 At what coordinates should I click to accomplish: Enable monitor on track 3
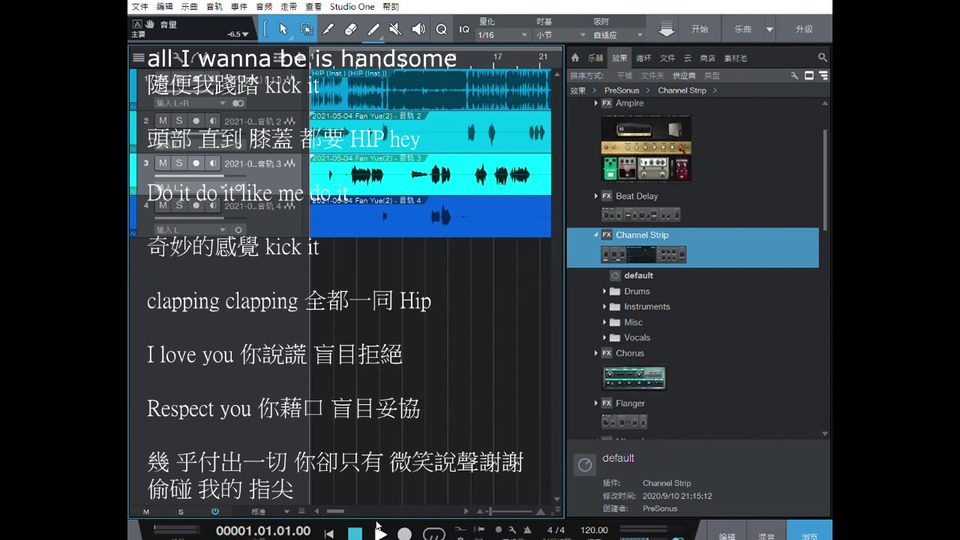click(x=212, y=163)
